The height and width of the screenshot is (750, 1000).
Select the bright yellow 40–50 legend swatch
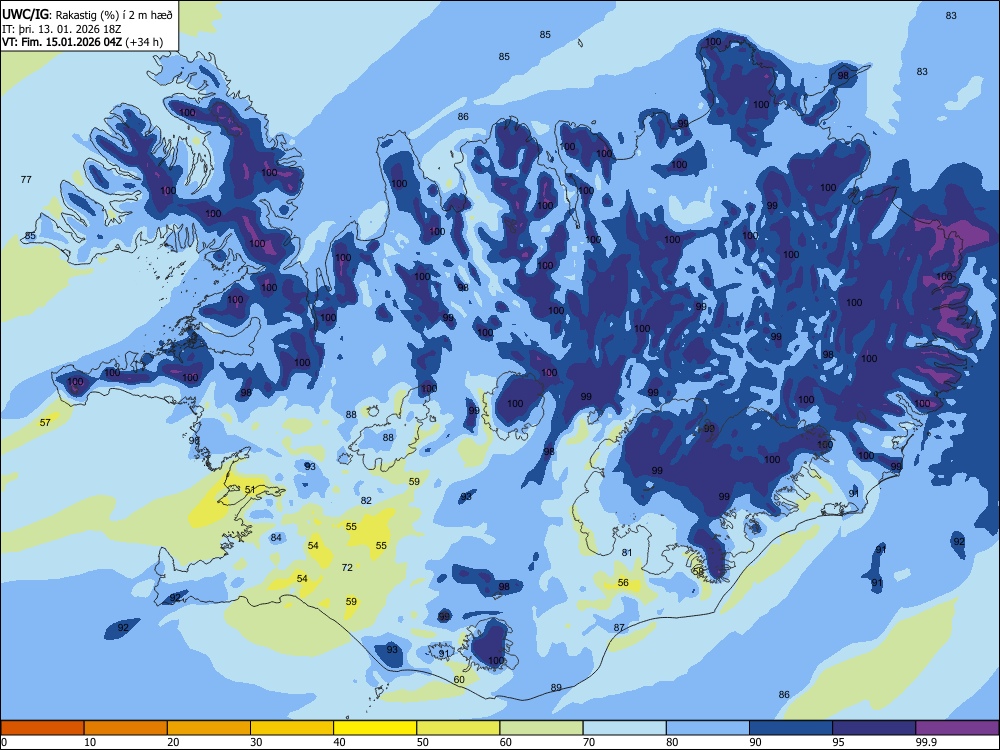point(375,728)
